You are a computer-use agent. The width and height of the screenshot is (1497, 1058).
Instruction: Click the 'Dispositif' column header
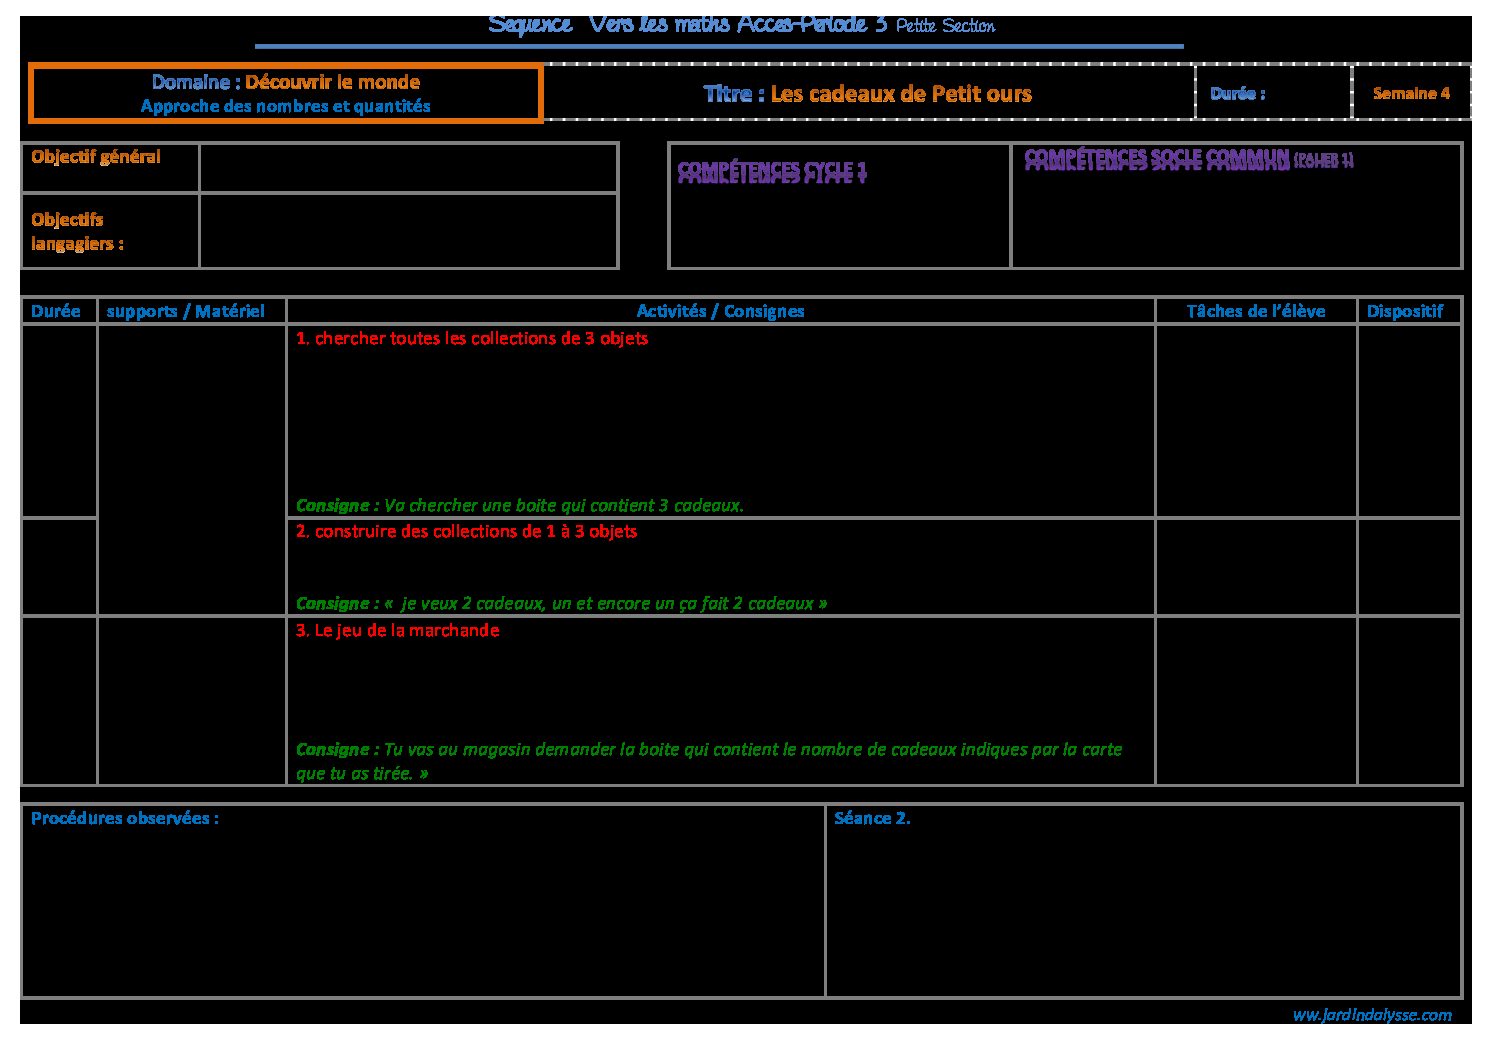pyautogui.click(x=1405, y=311)
